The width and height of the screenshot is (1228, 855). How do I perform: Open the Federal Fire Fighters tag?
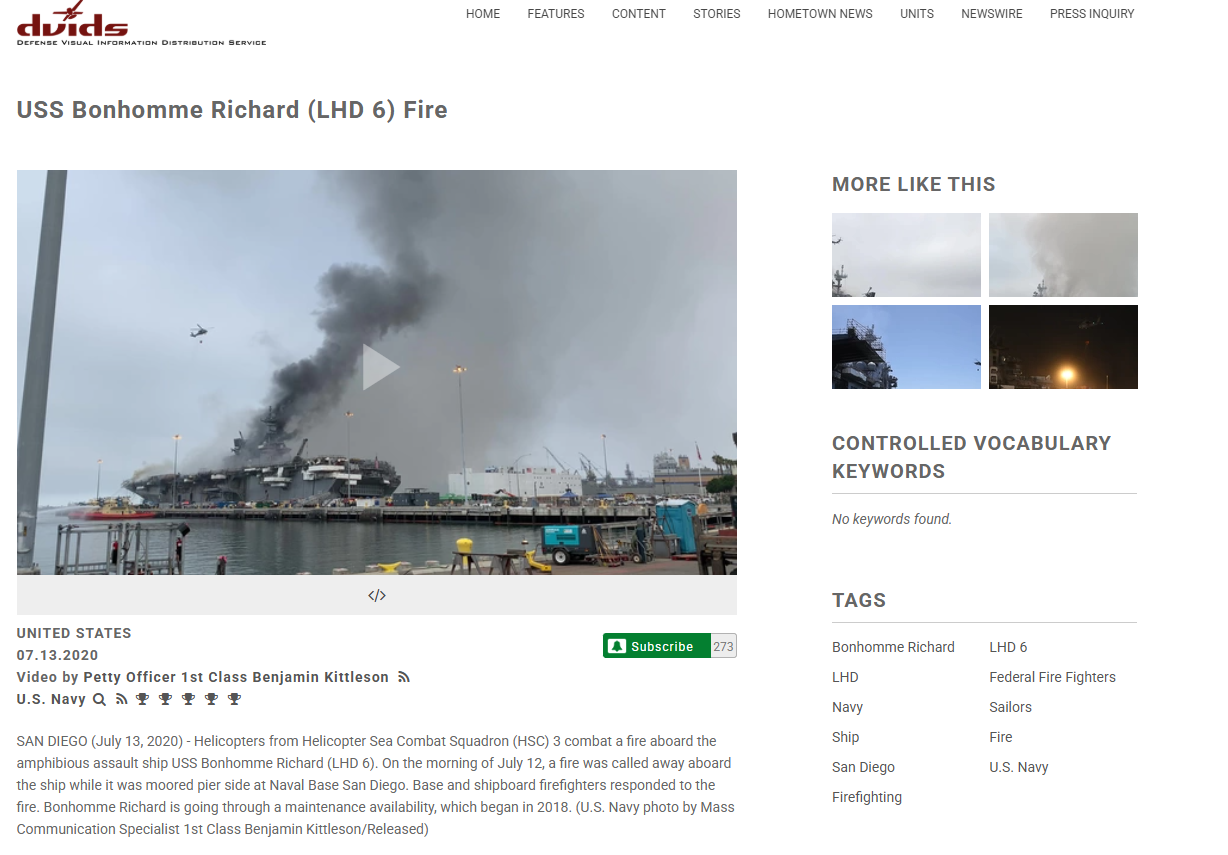click(1052, 677)
